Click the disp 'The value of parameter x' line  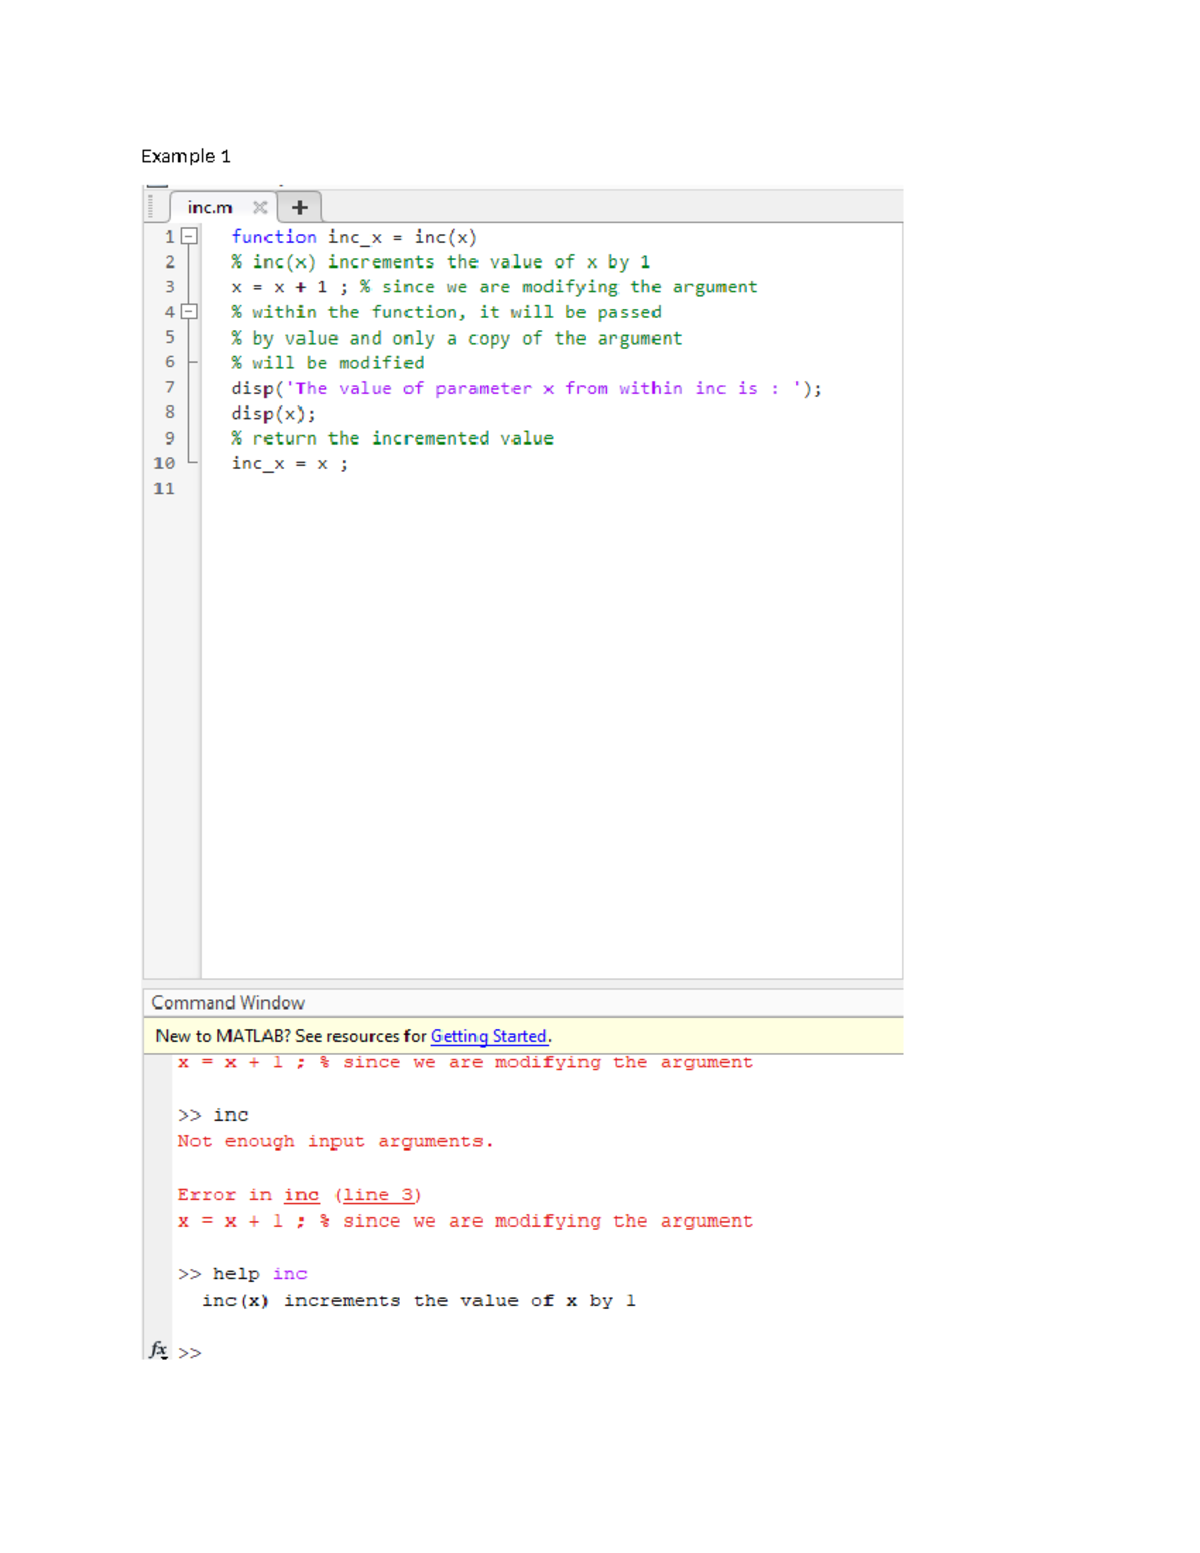point(527,389)
